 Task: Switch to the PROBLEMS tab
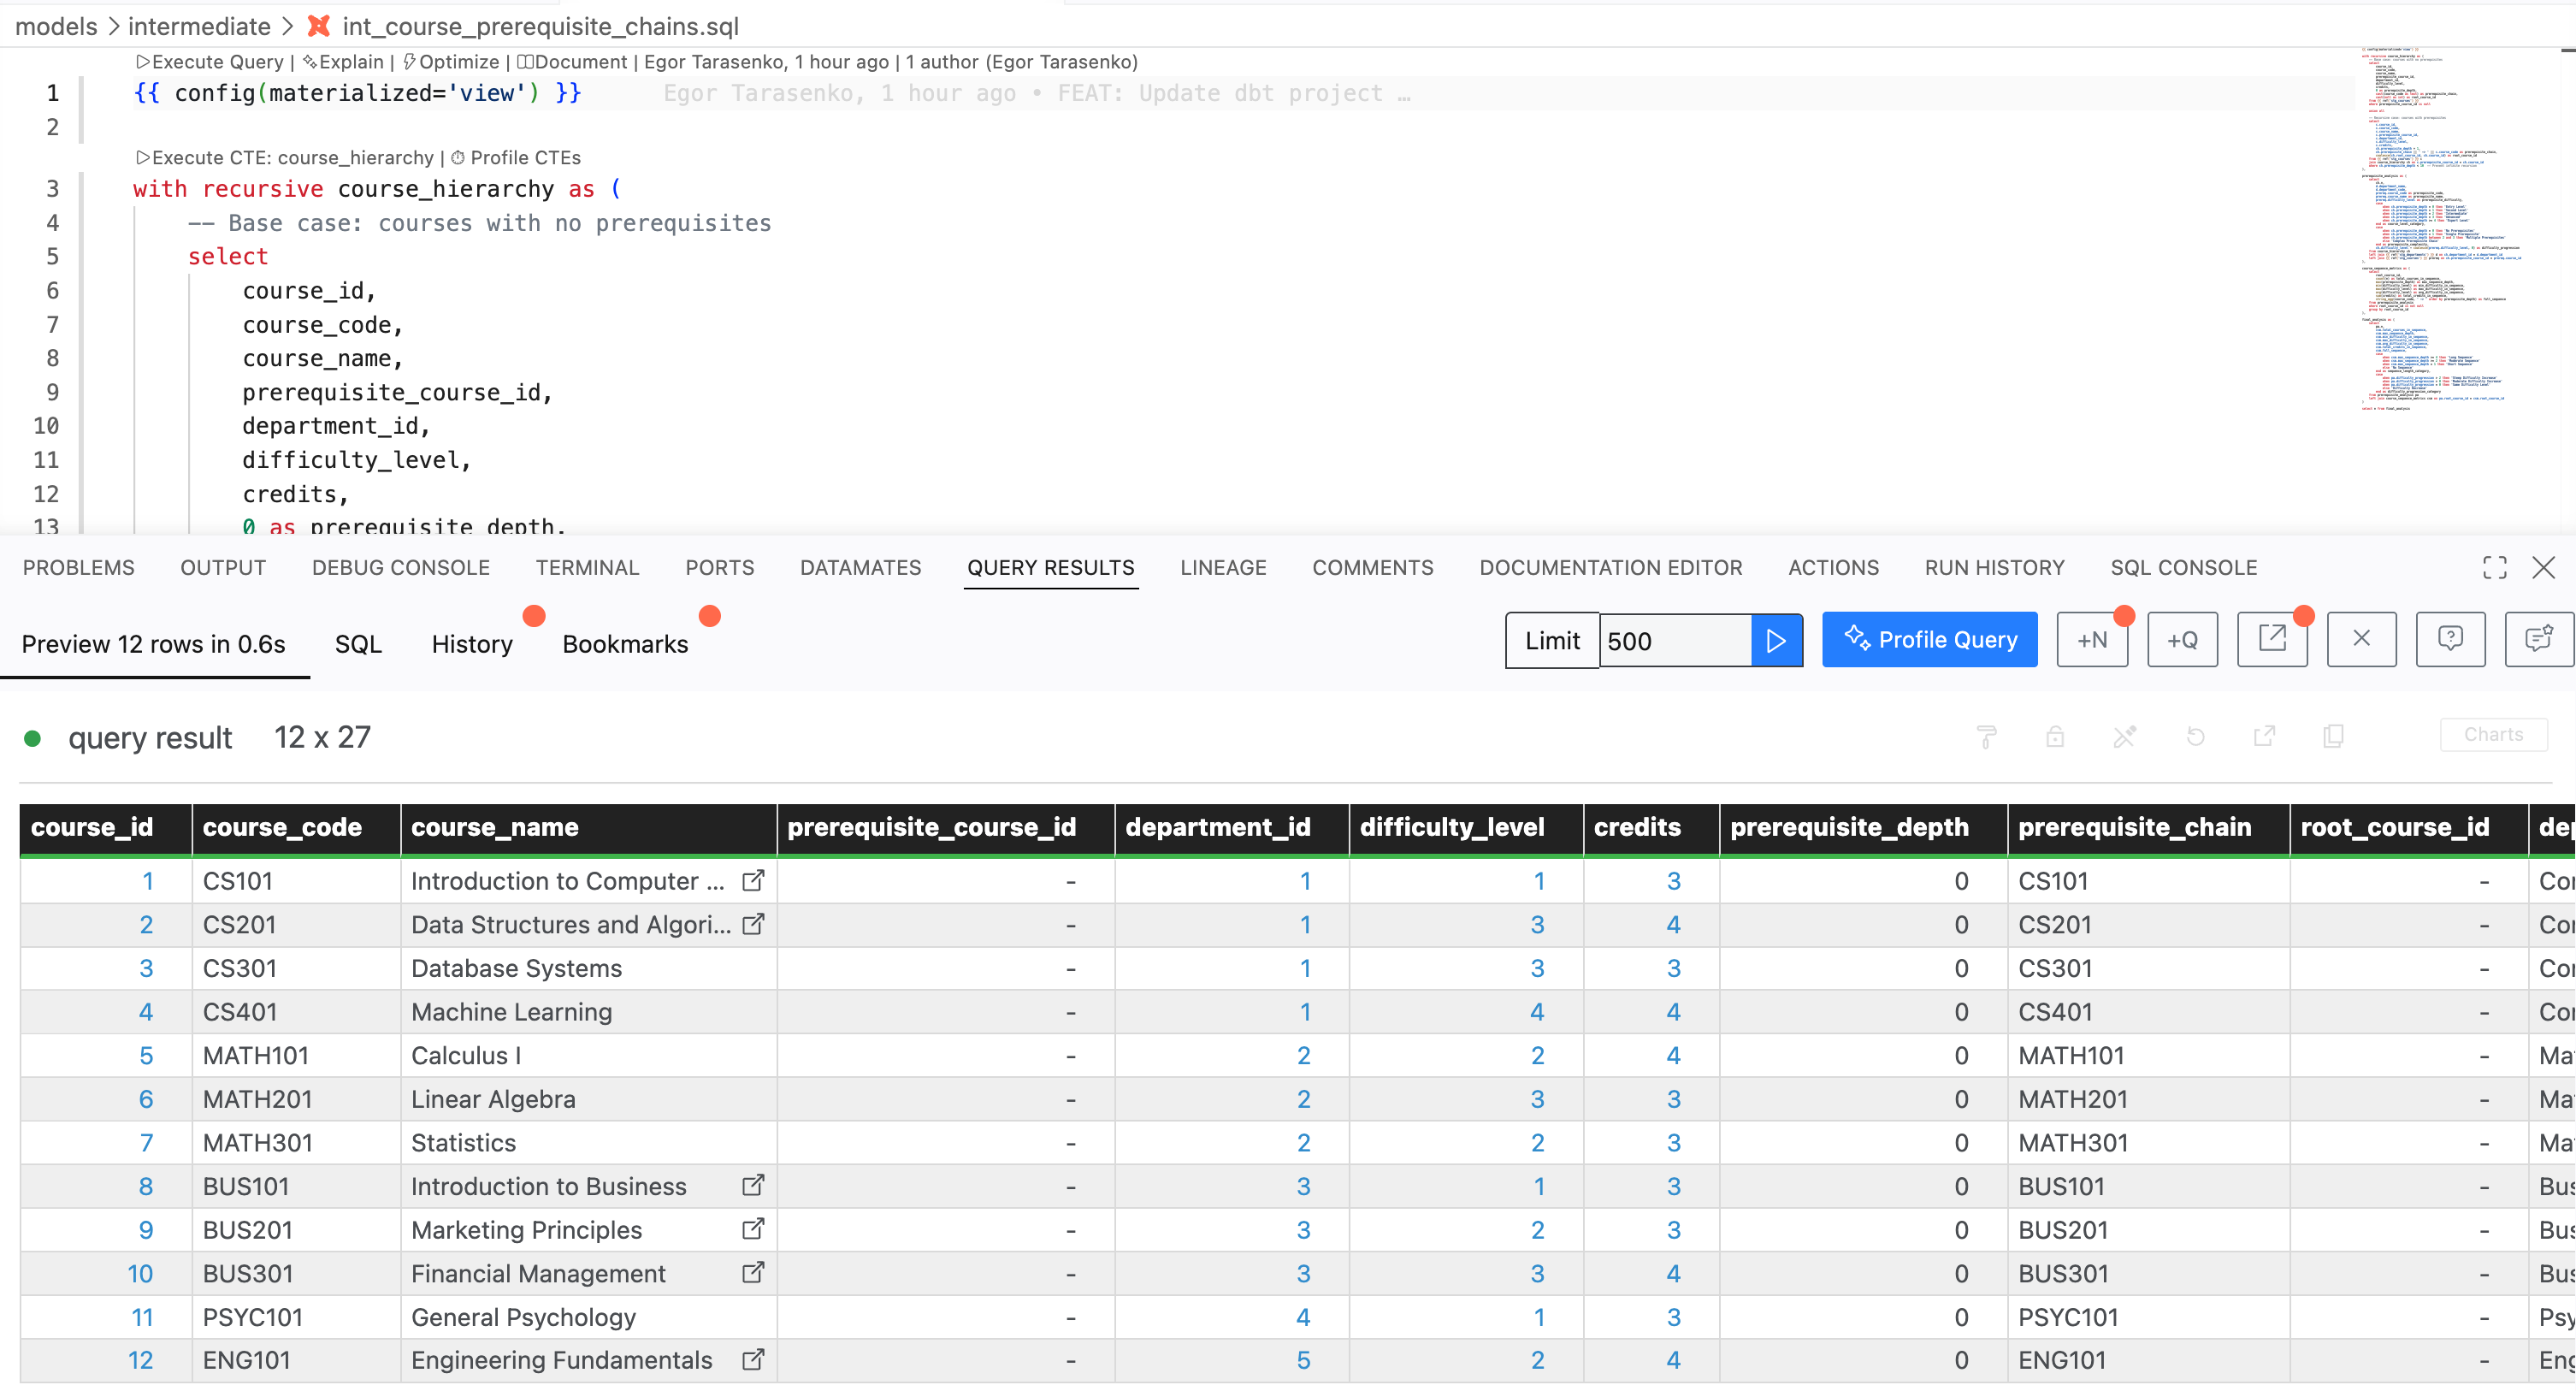click(78, 568)
